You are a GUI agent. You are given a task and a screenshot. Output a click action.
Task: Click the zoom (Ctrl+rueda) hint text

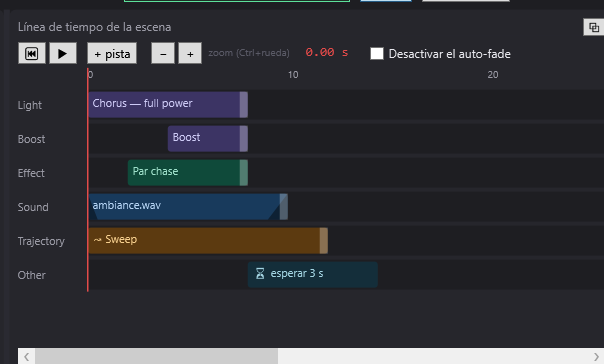[x=249, y=53]
